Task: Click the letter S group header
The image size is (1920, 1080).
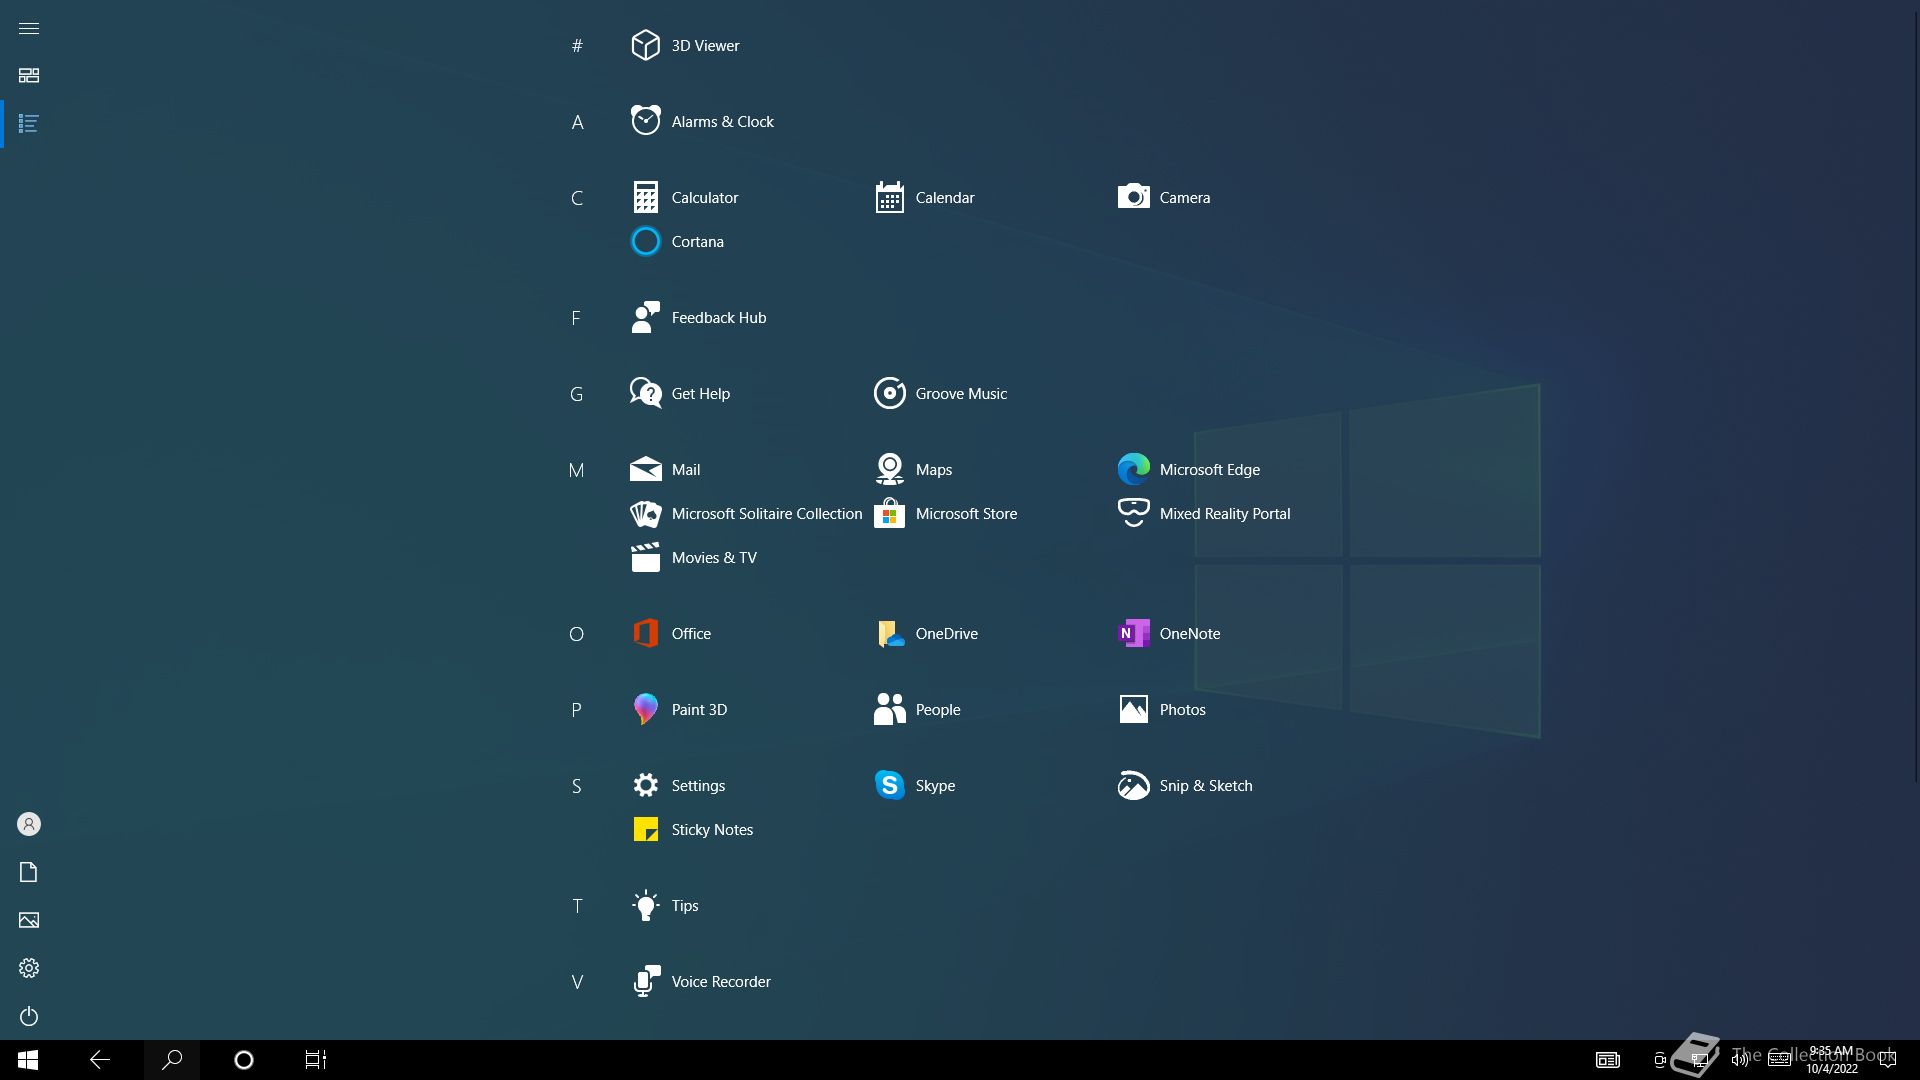Action: coord(577,786)
